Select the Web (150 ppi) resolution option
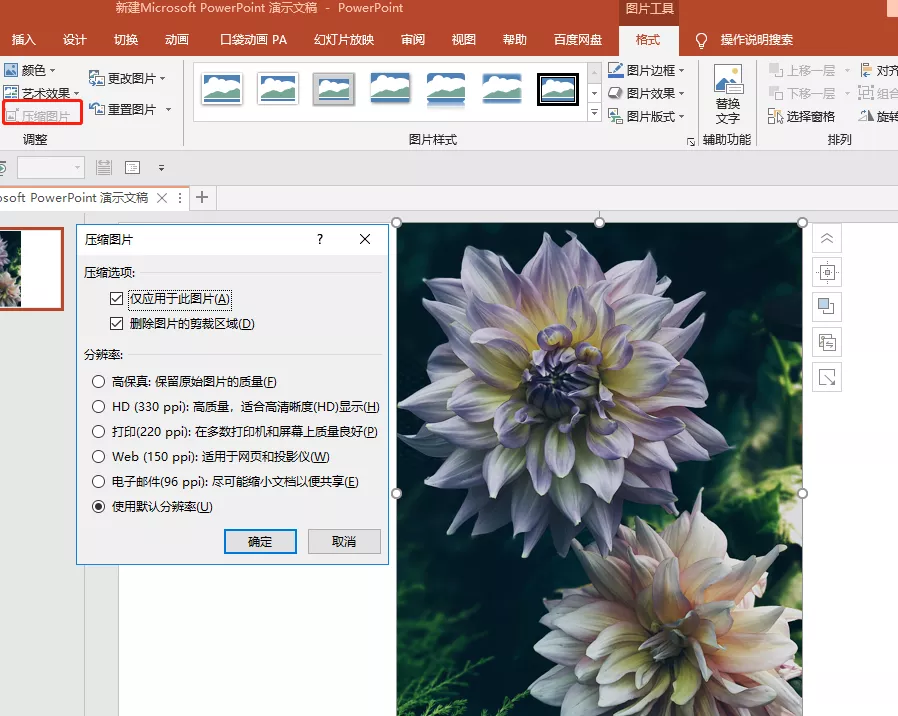Viewport: 898px width, 716px height. click(99, 456)
